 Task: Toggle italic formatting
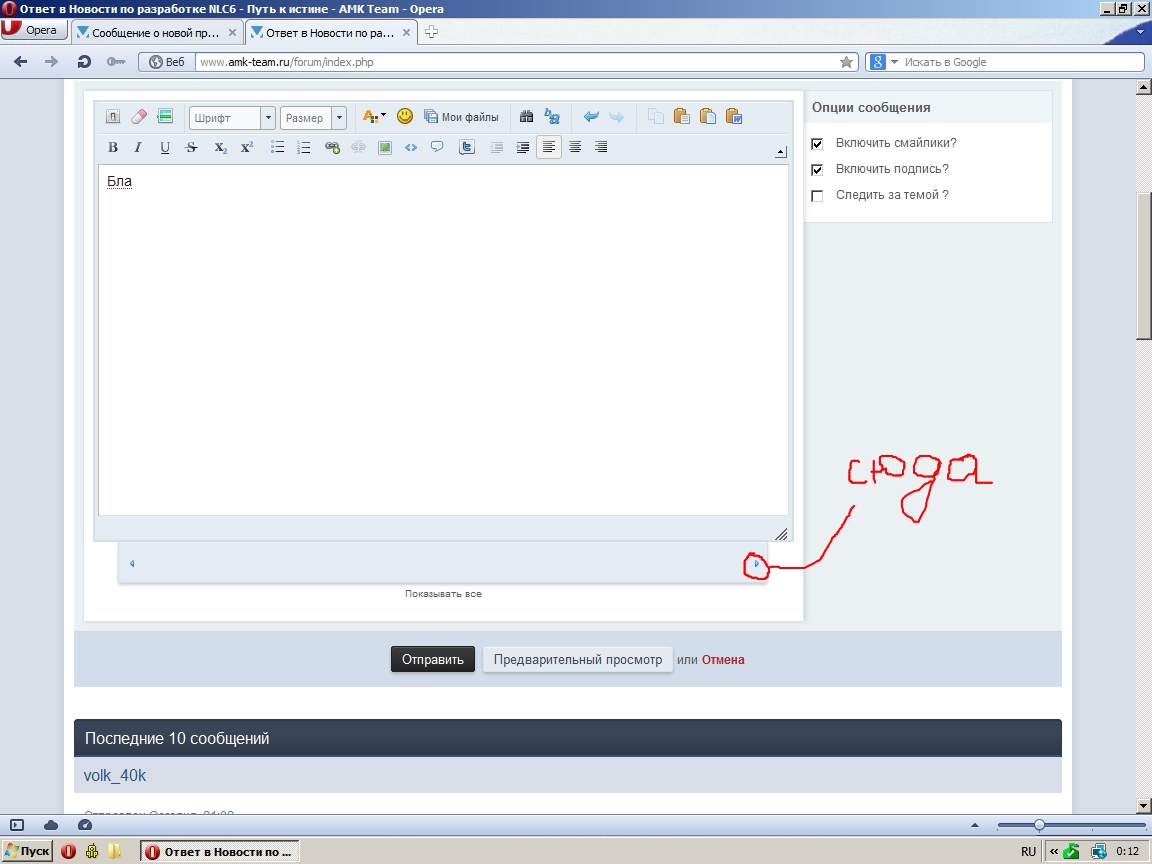[138, 147]
